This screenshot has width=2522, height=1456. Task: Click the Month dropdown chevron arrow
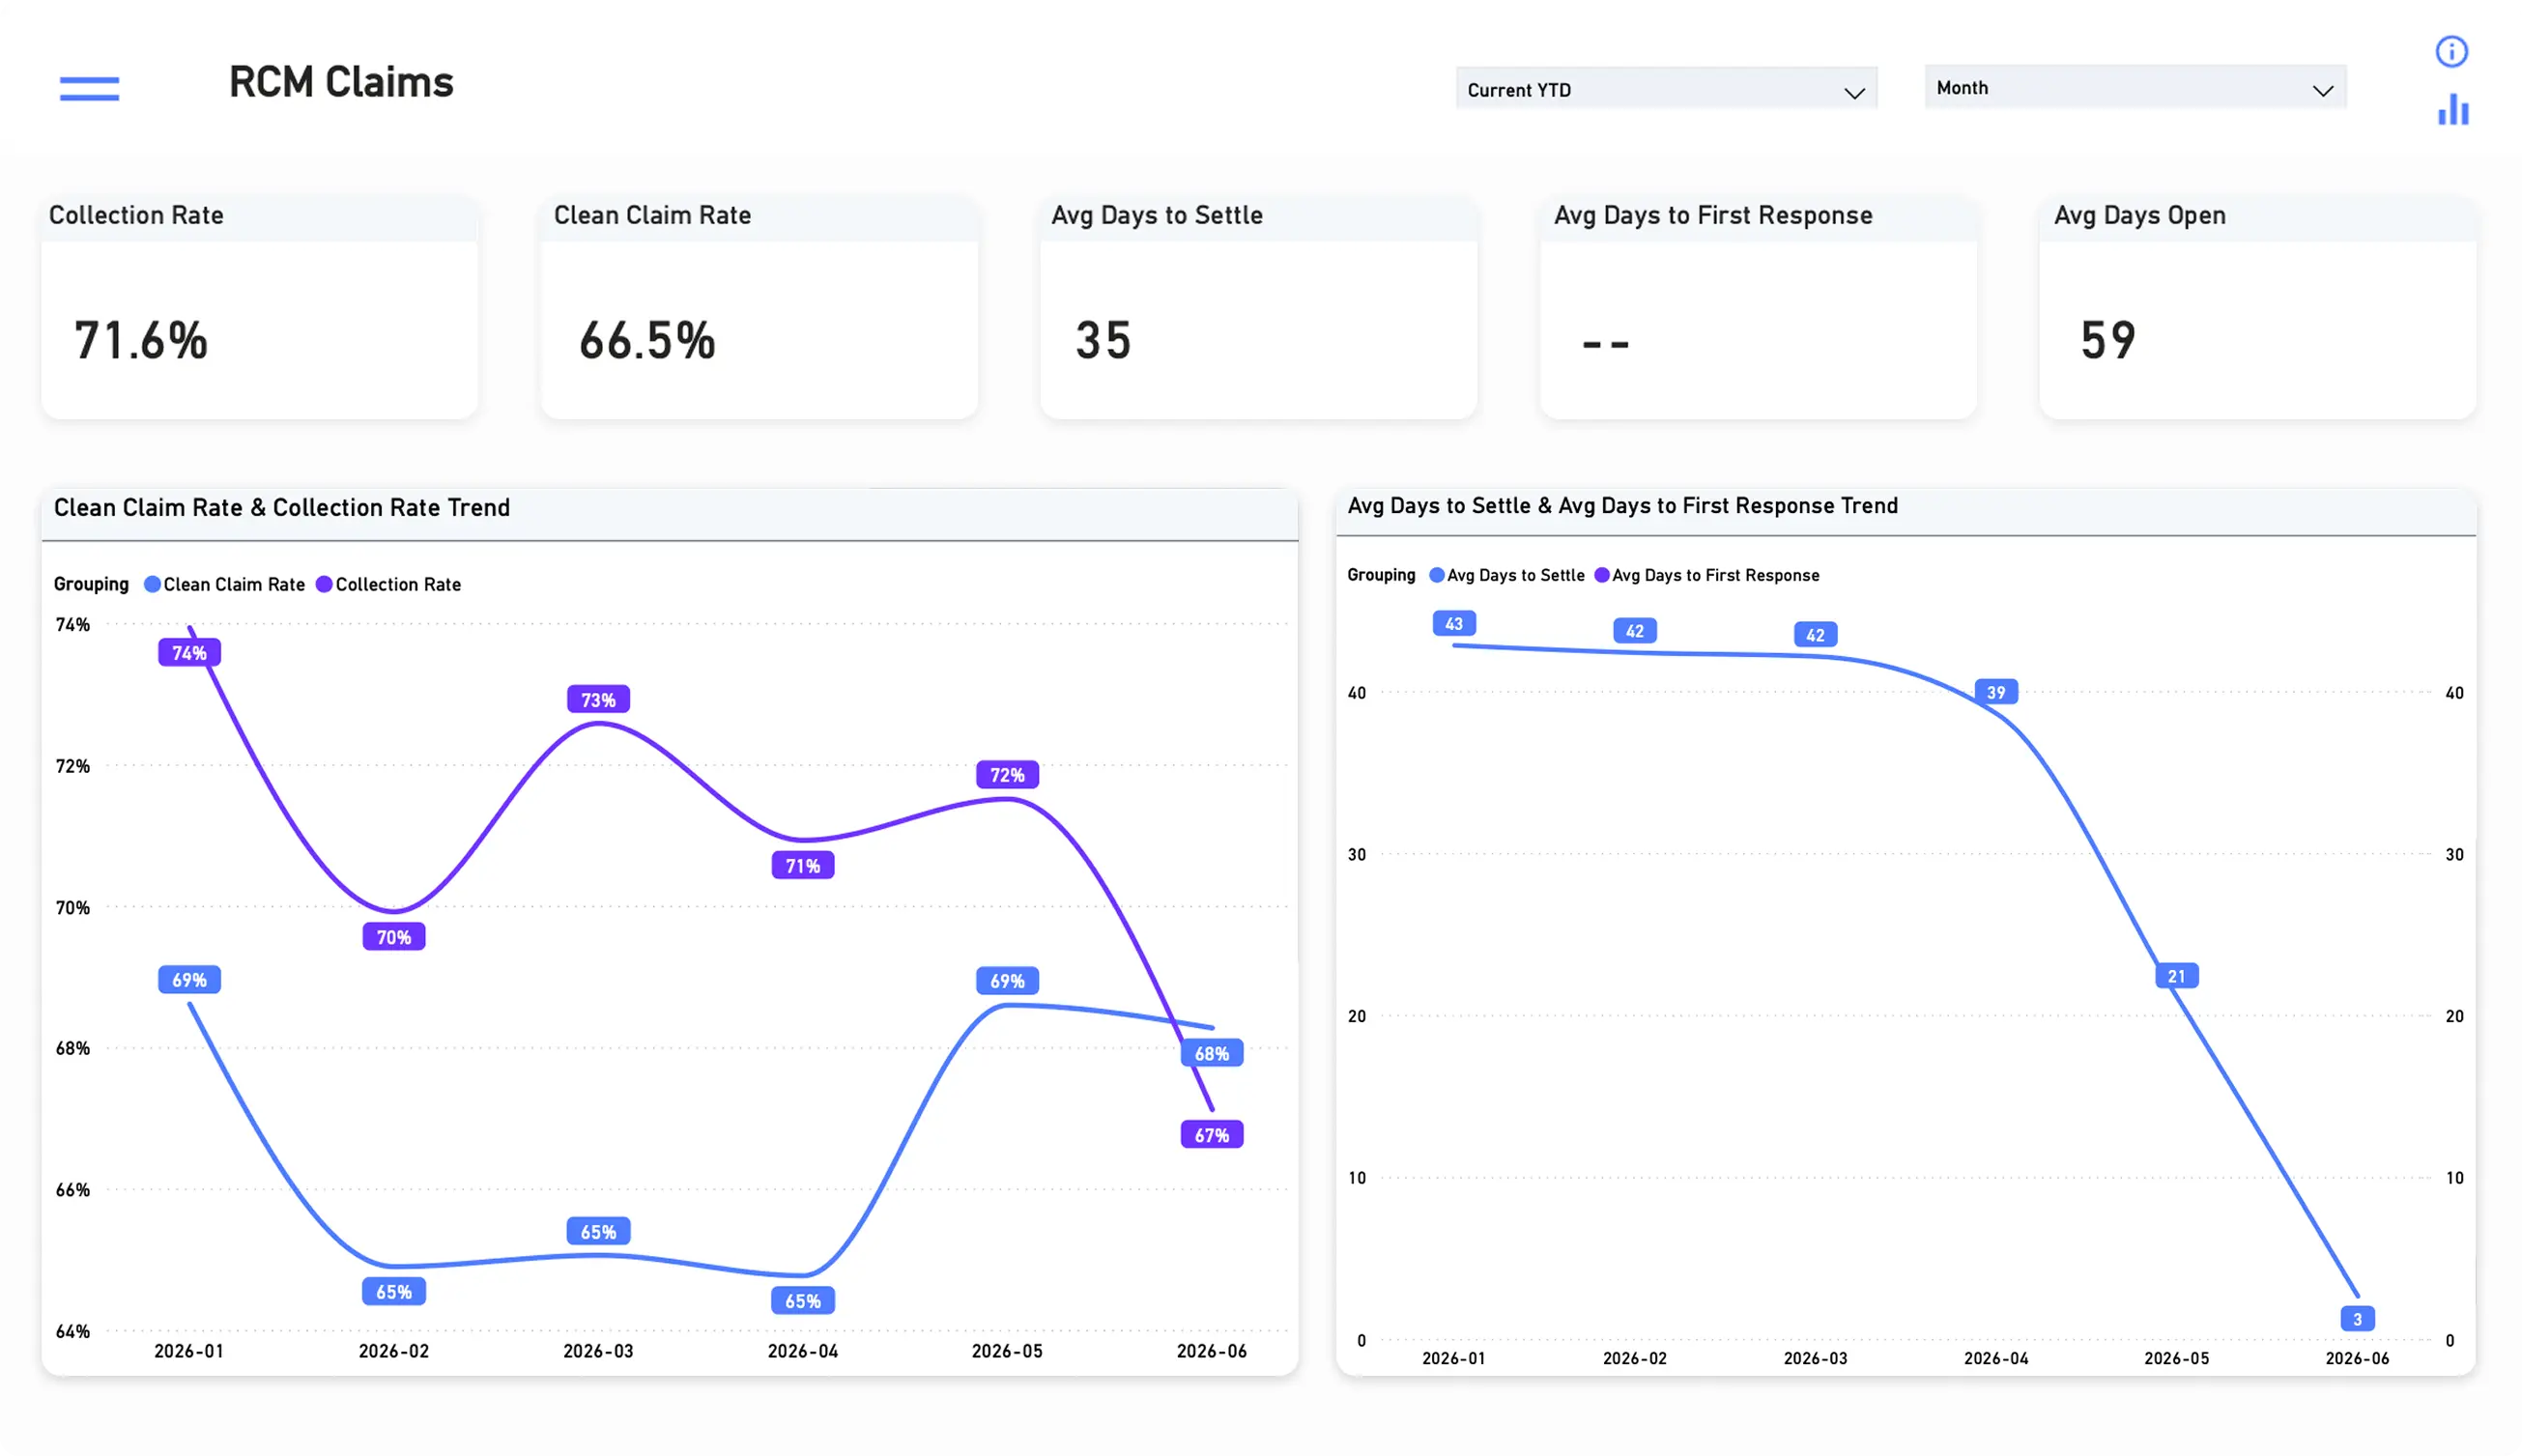click(2323, 91)
